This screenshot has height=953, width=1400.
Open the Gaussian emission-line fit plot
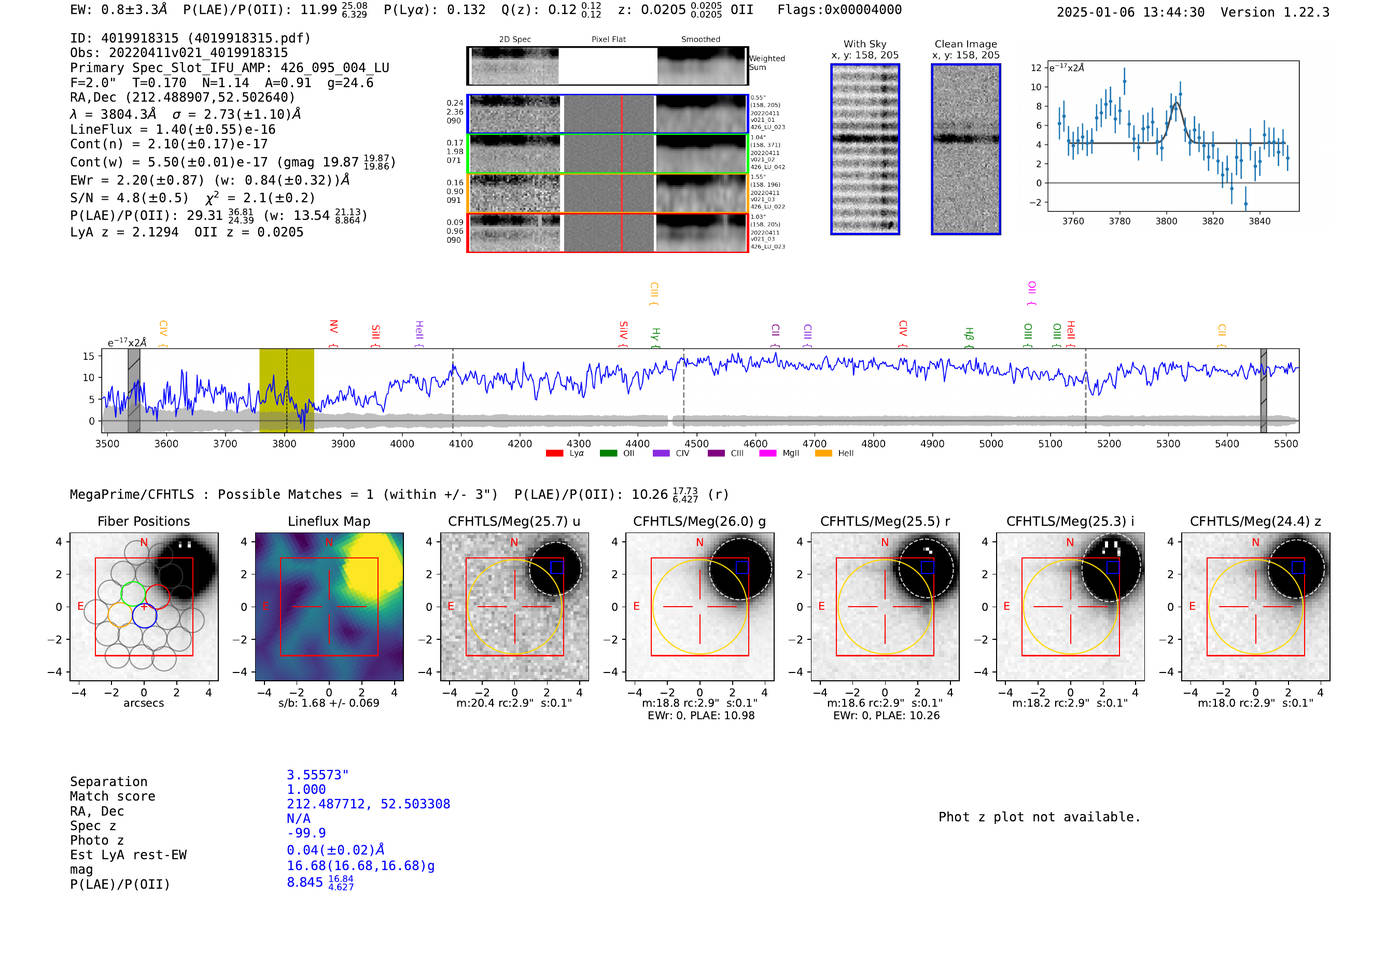(x=1172, y=136)
